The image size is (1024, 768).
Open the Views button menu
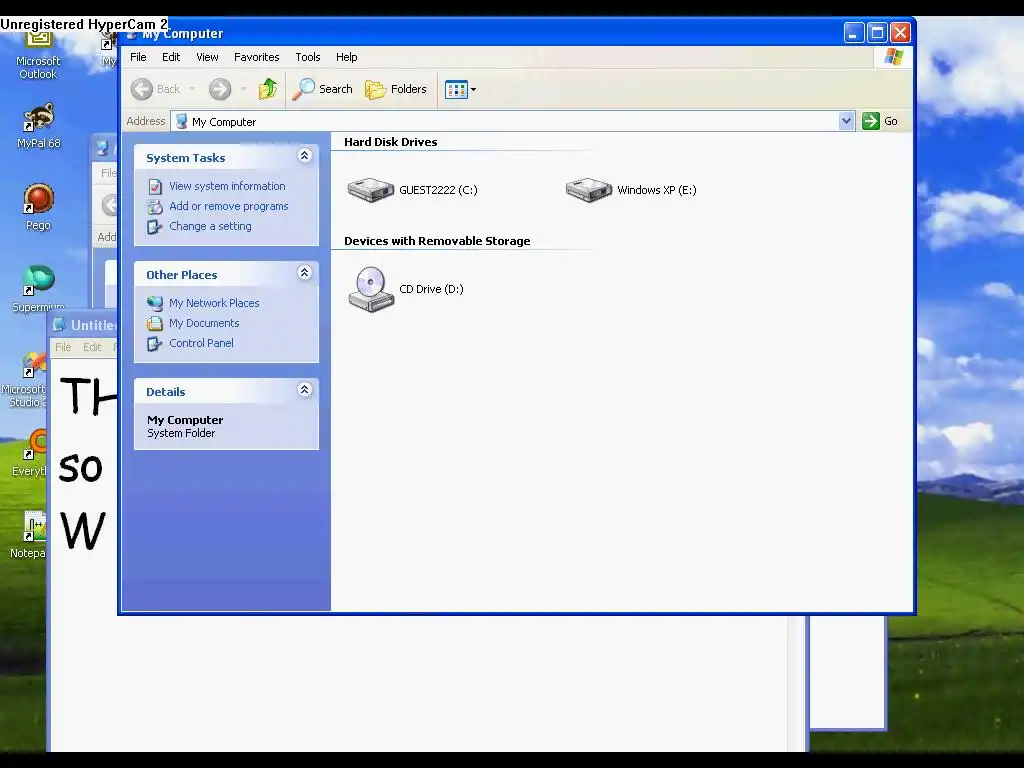point(460,89)
